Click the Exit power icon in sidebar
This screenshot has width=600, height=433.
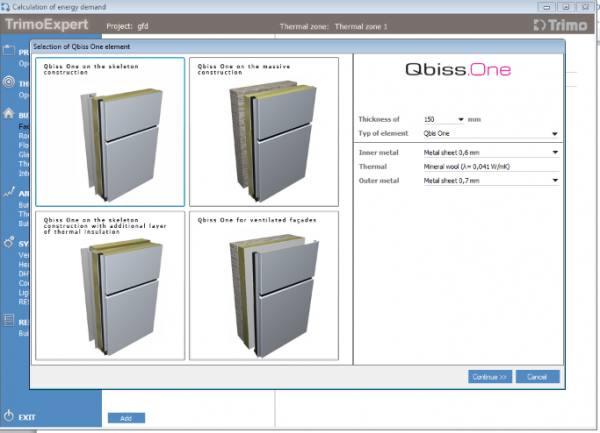[8, 415]
